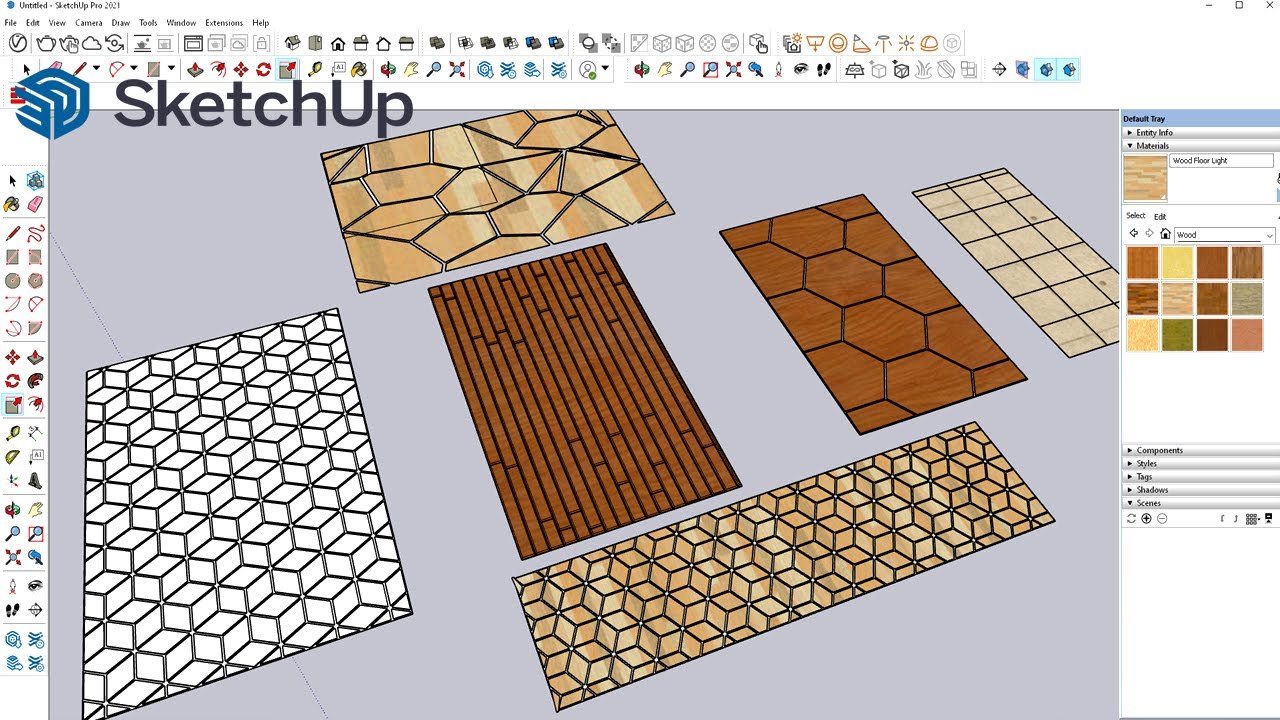Remove scene with minus button
Viewport: 1280px width, 720px height.
pyautogui.click(x=1162, y=518)
